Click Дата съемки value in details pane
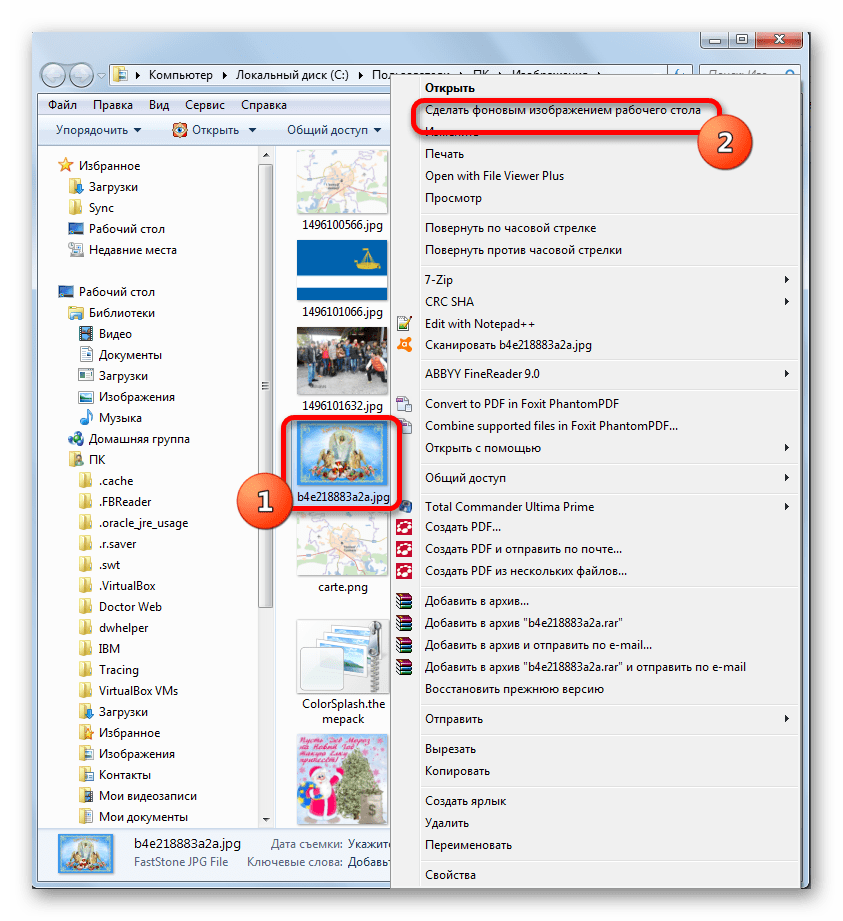 (x=369, y=844)
